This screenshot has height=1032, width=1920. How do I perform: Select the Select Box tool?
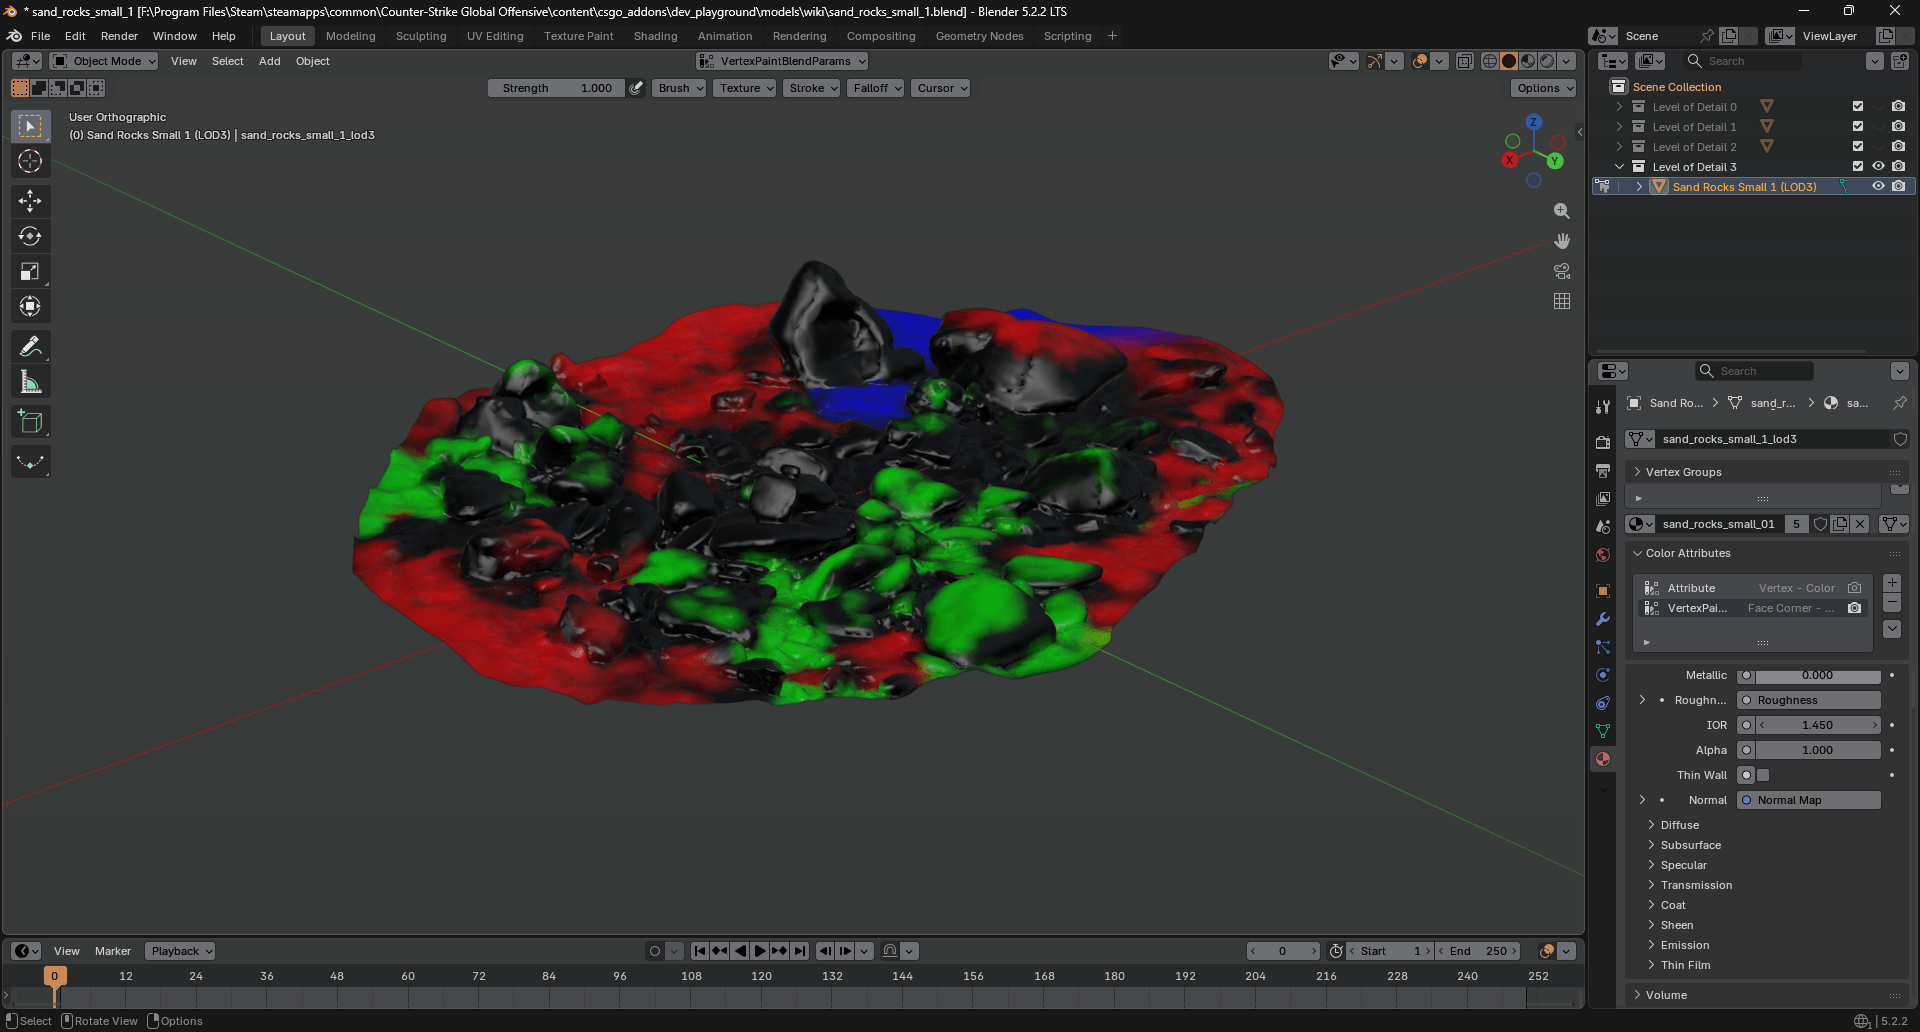click(30, 126)
